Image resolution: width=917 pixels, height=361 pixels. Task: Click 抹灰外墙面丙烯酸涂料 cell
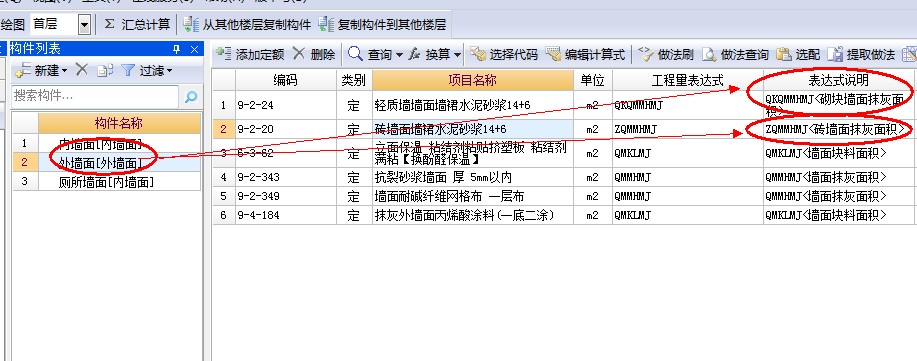pyautogui.click(x=473, y=215)
